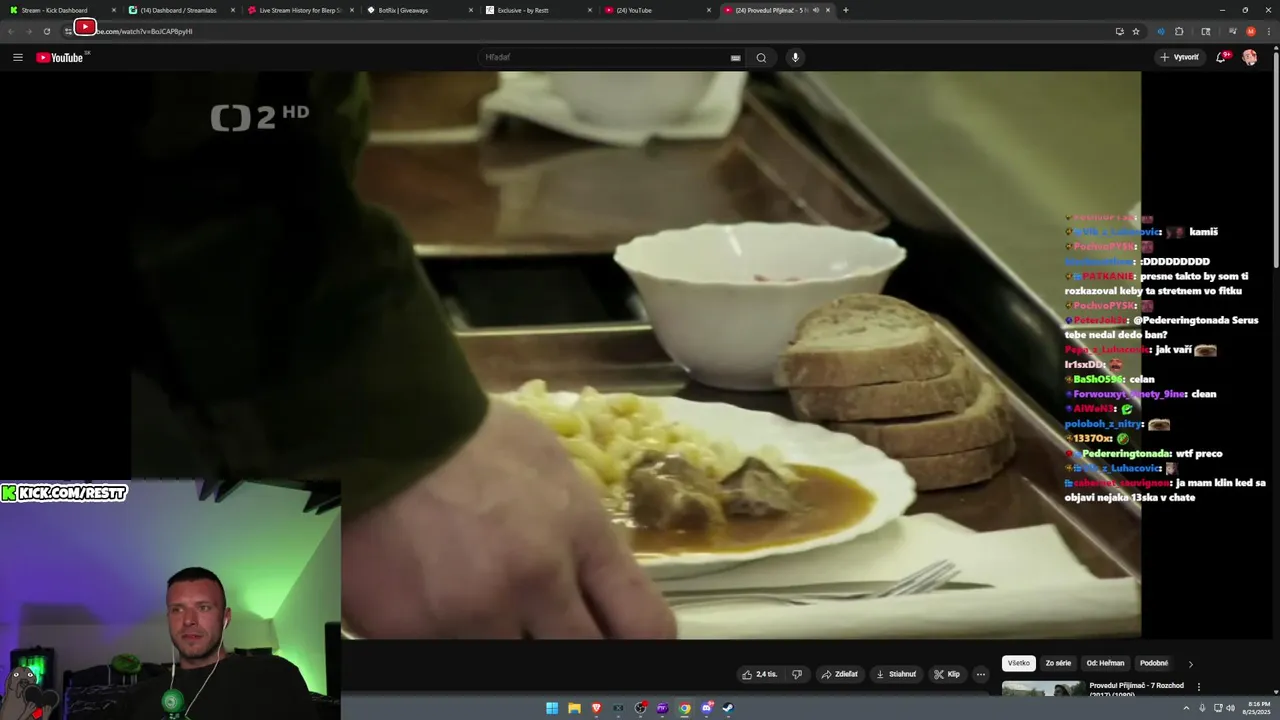Switch to Dashboard / Streamlabs tab

point(180,10)
